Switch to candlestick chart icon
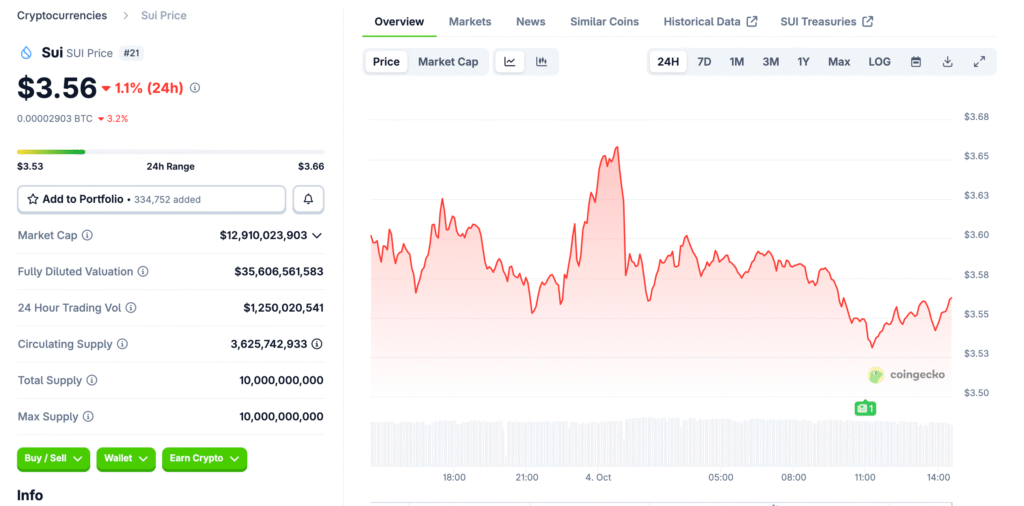The image size is (1024, 506). (541, 62)
